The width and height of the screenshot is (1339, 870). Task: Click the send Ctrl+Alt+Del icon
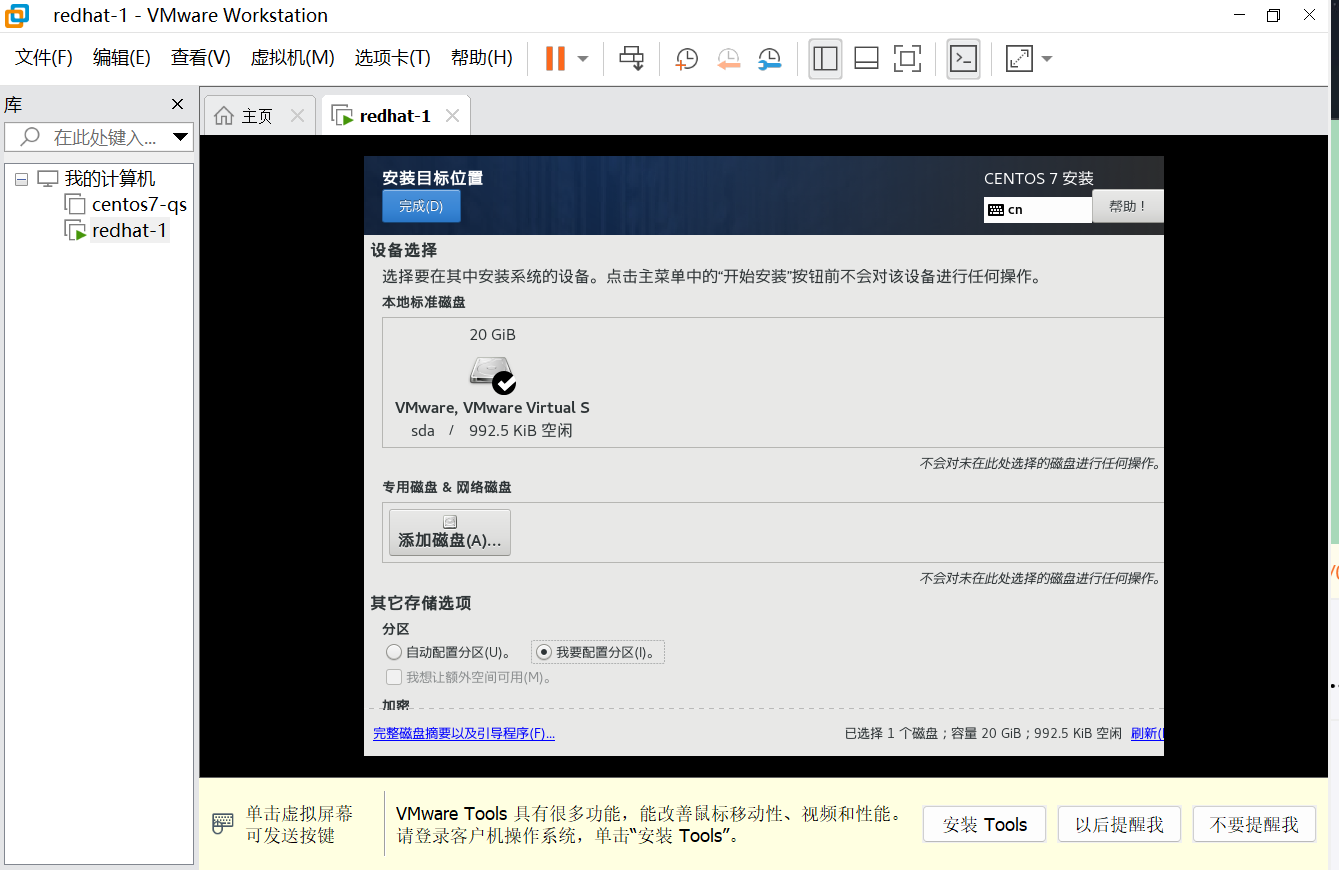pyautogui.click(x=631, y=59)
